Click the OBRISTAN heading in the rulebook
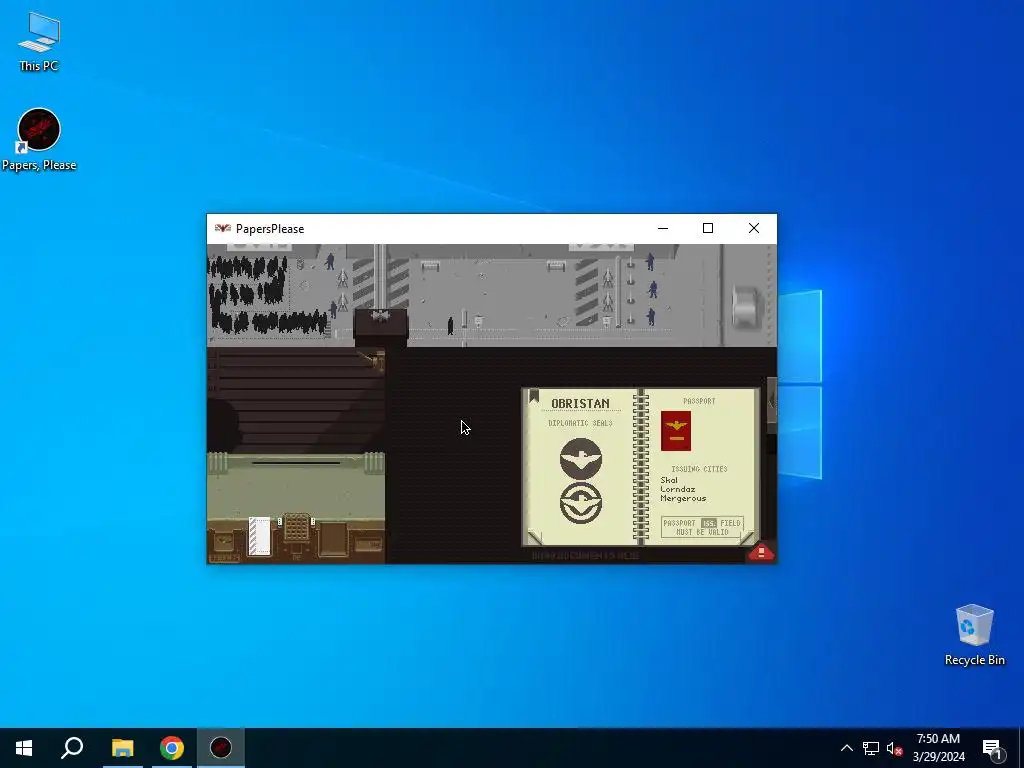 [x=580, y=404]
